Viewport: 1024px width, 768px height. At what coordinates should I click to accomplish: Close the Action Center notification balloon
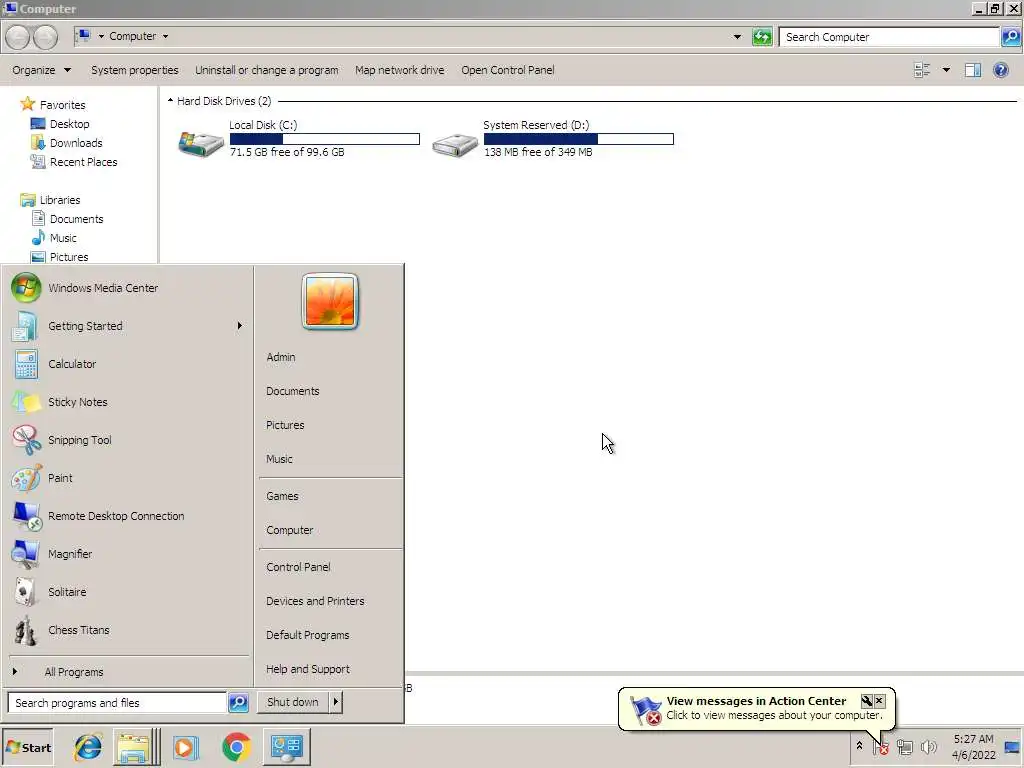click(880, 701)
